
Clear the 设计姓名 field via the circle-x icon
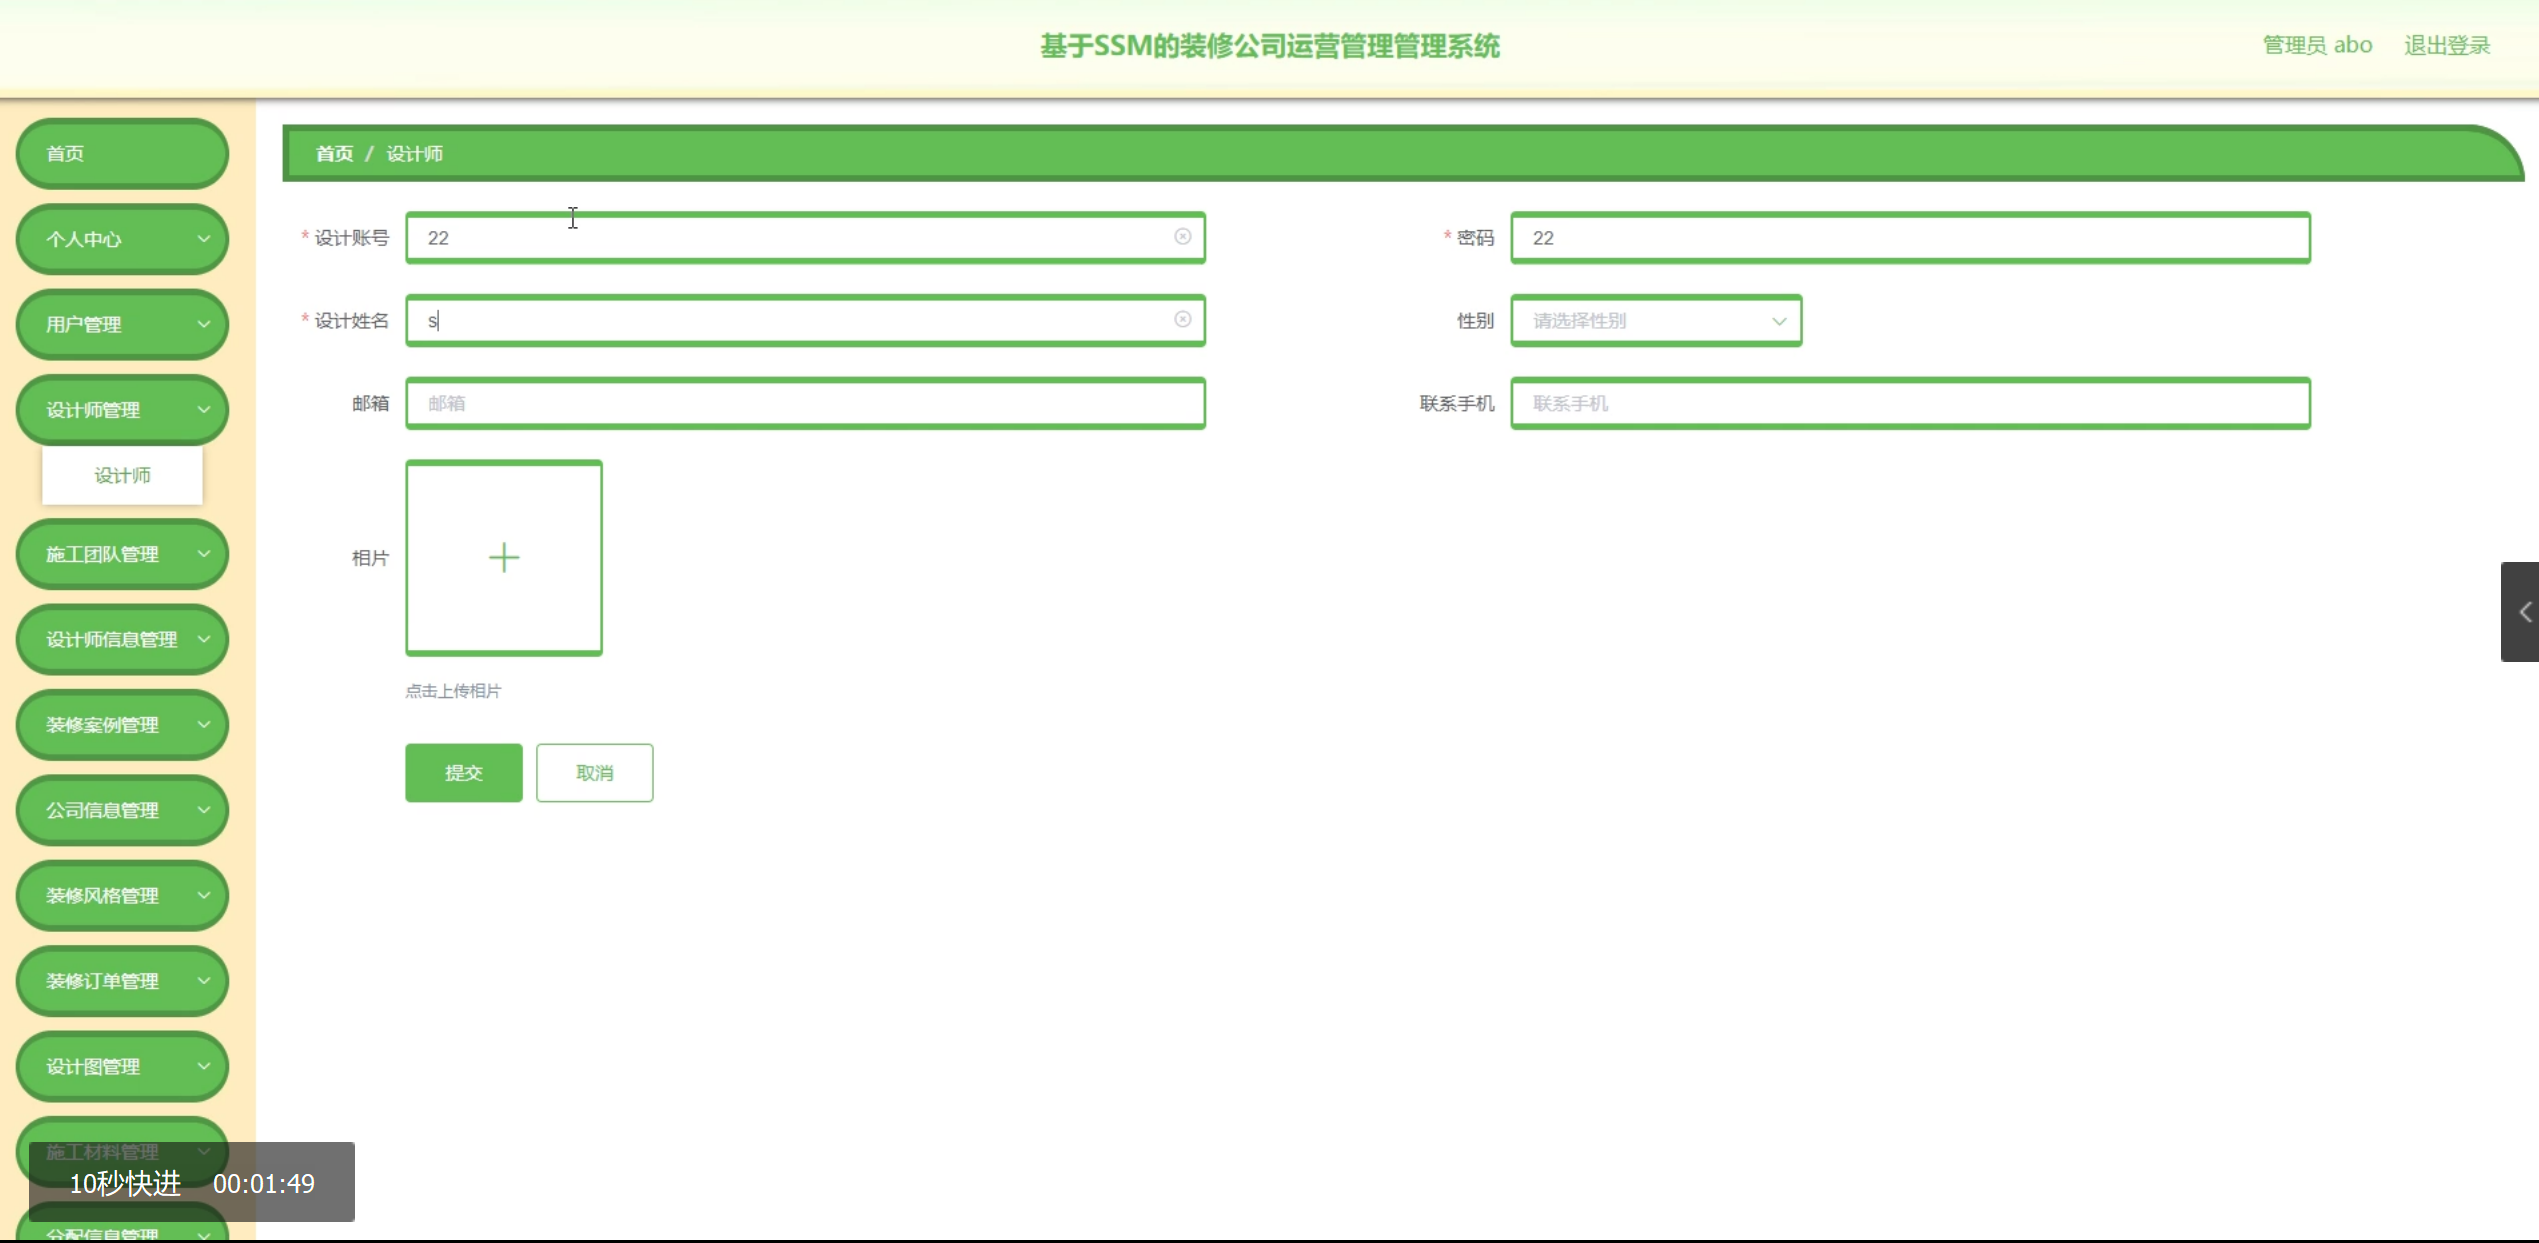pos(1182,320)
